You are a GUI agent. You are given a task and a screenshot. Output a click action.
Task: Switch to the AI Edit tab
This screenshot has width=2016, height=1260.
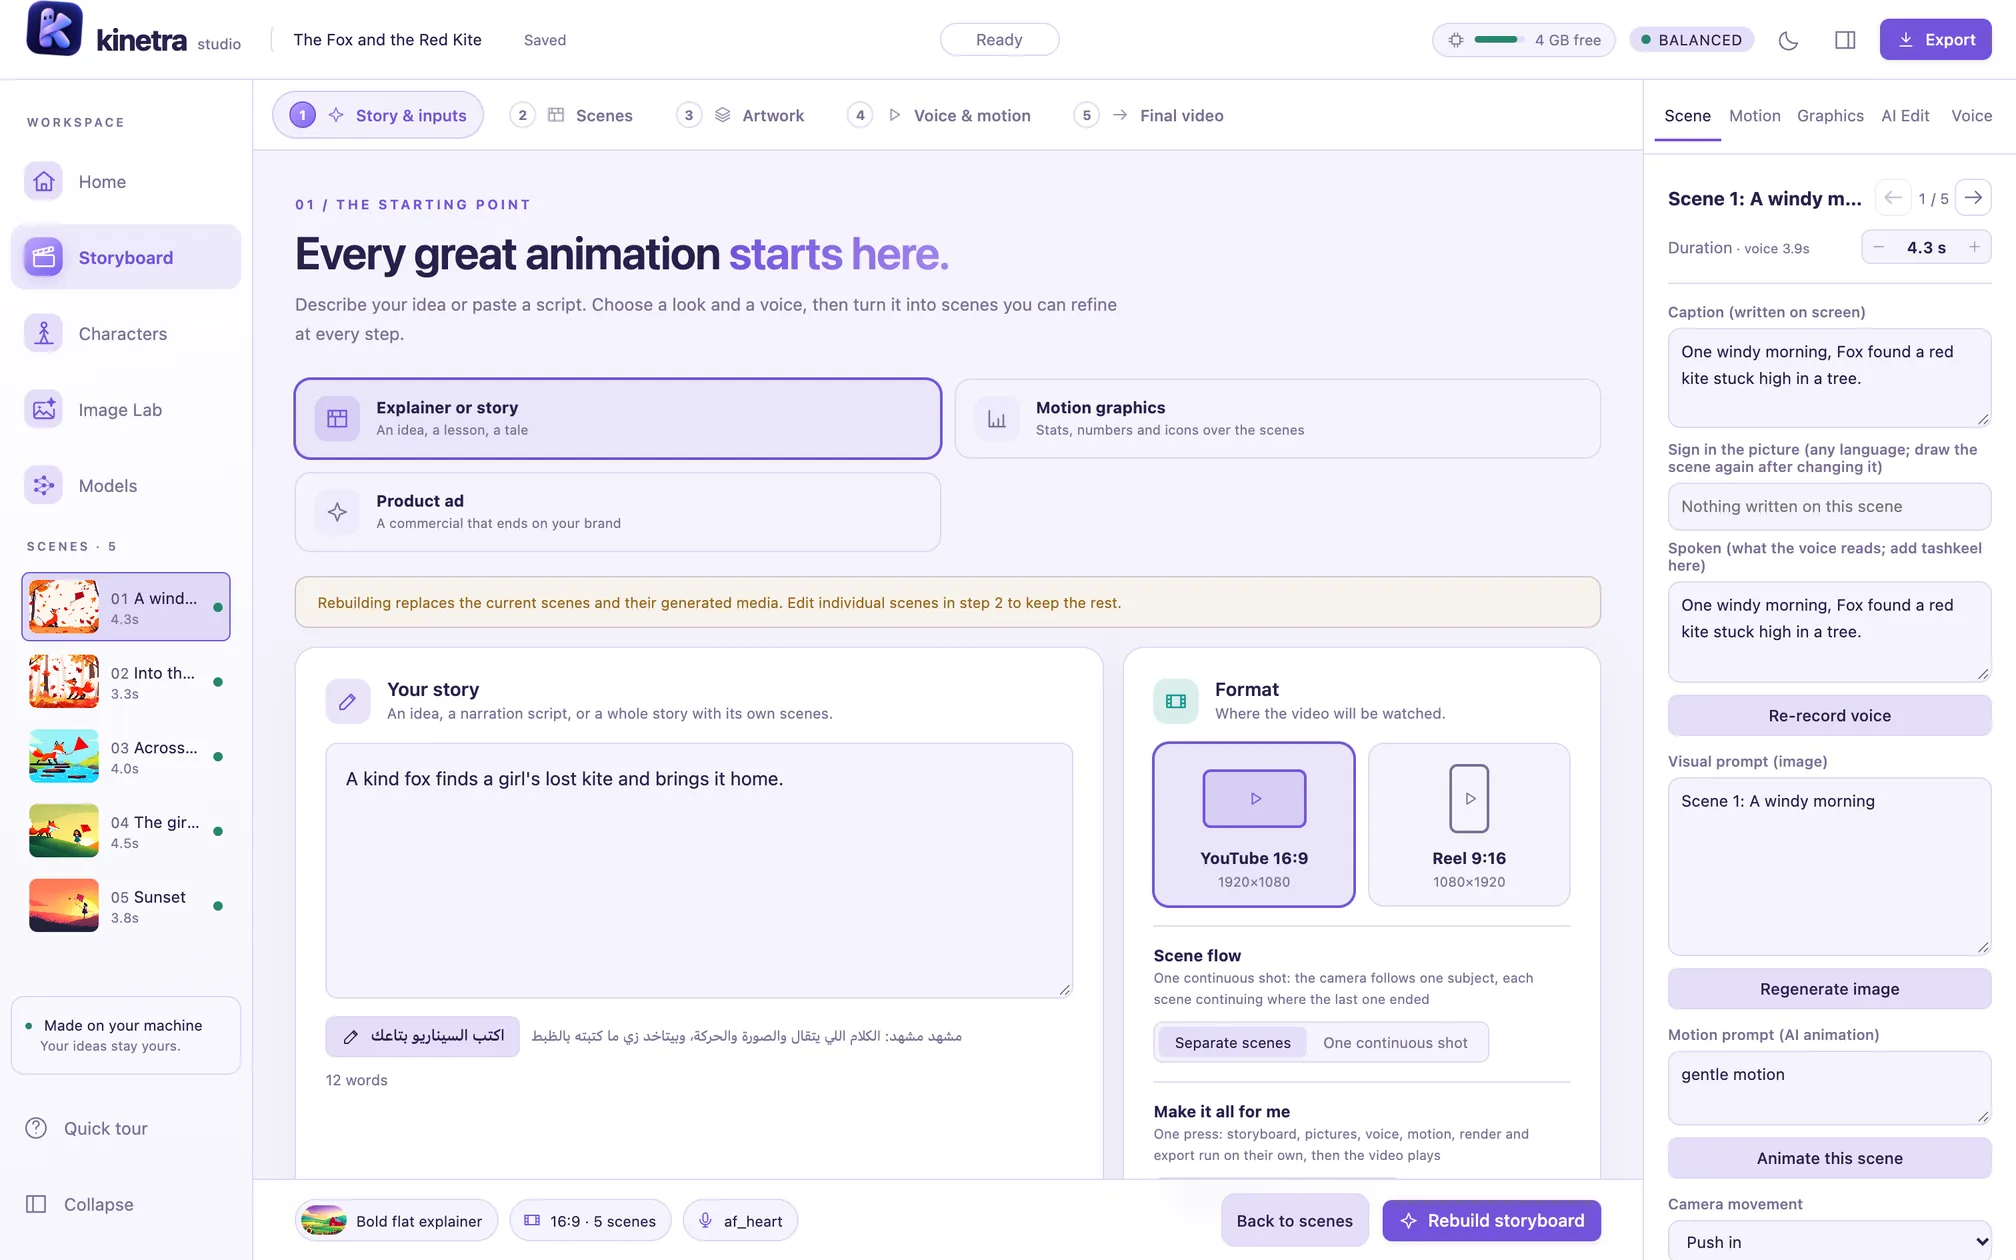tap(1905, 116)
